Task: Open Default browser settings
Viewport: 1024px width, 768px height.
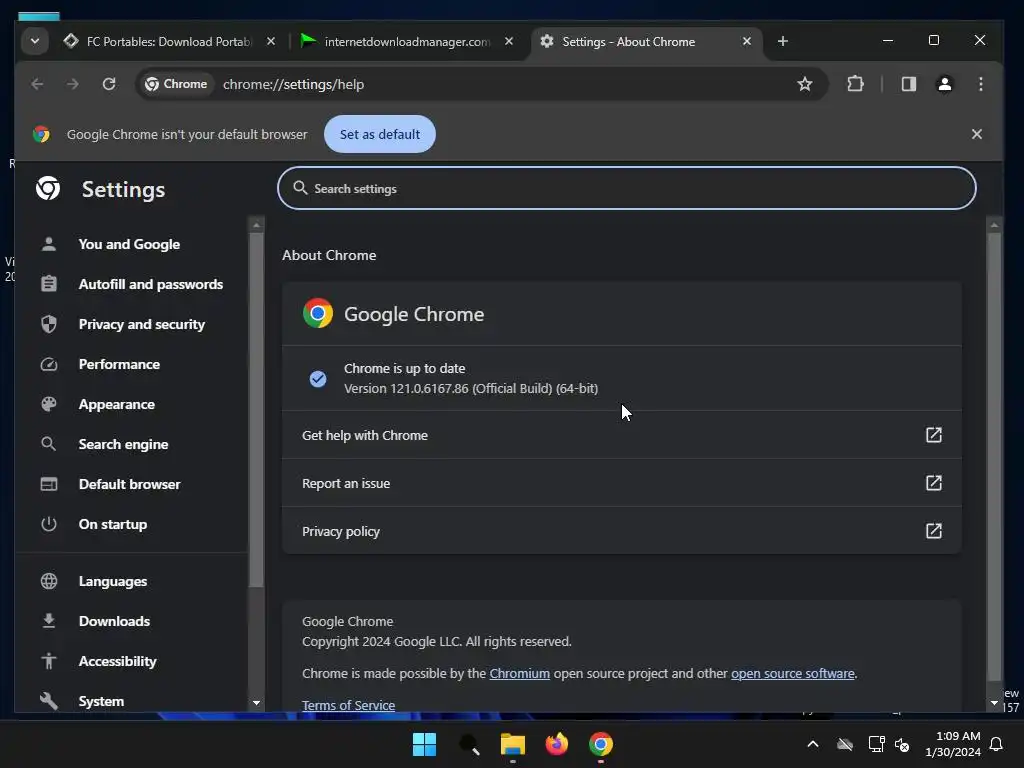Action: (x=131, y=484)
